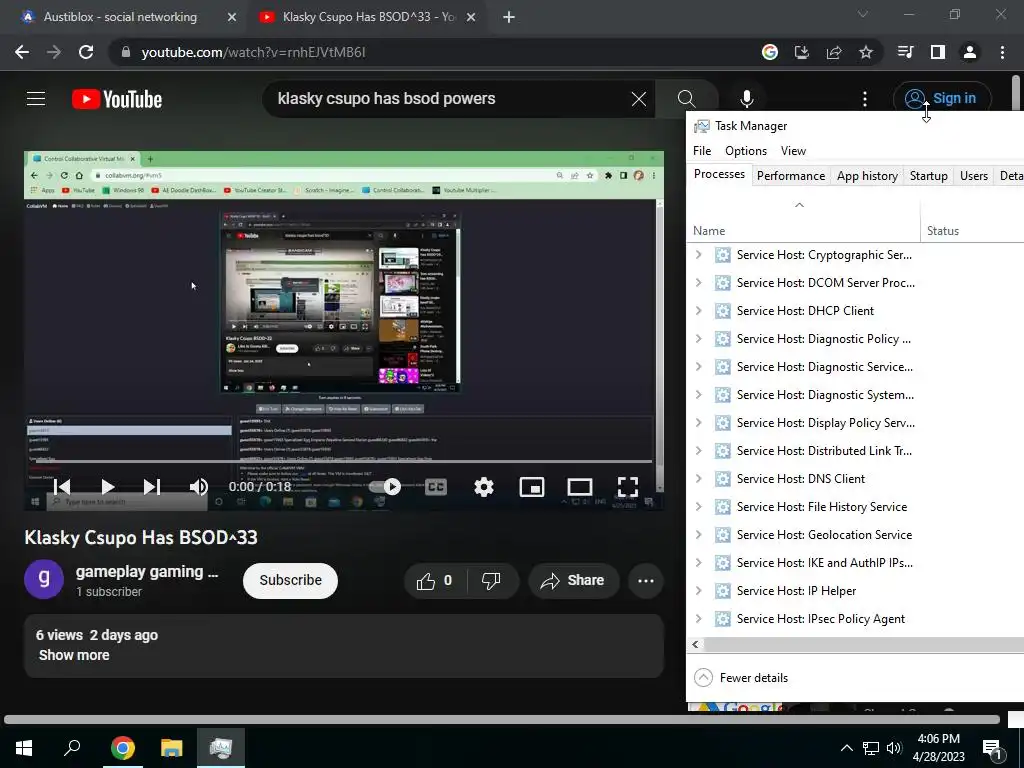This screenshot has height=768, width=1024.
Task: Expand Service Host: Display Policy Service row
Action: coord(699,423)
